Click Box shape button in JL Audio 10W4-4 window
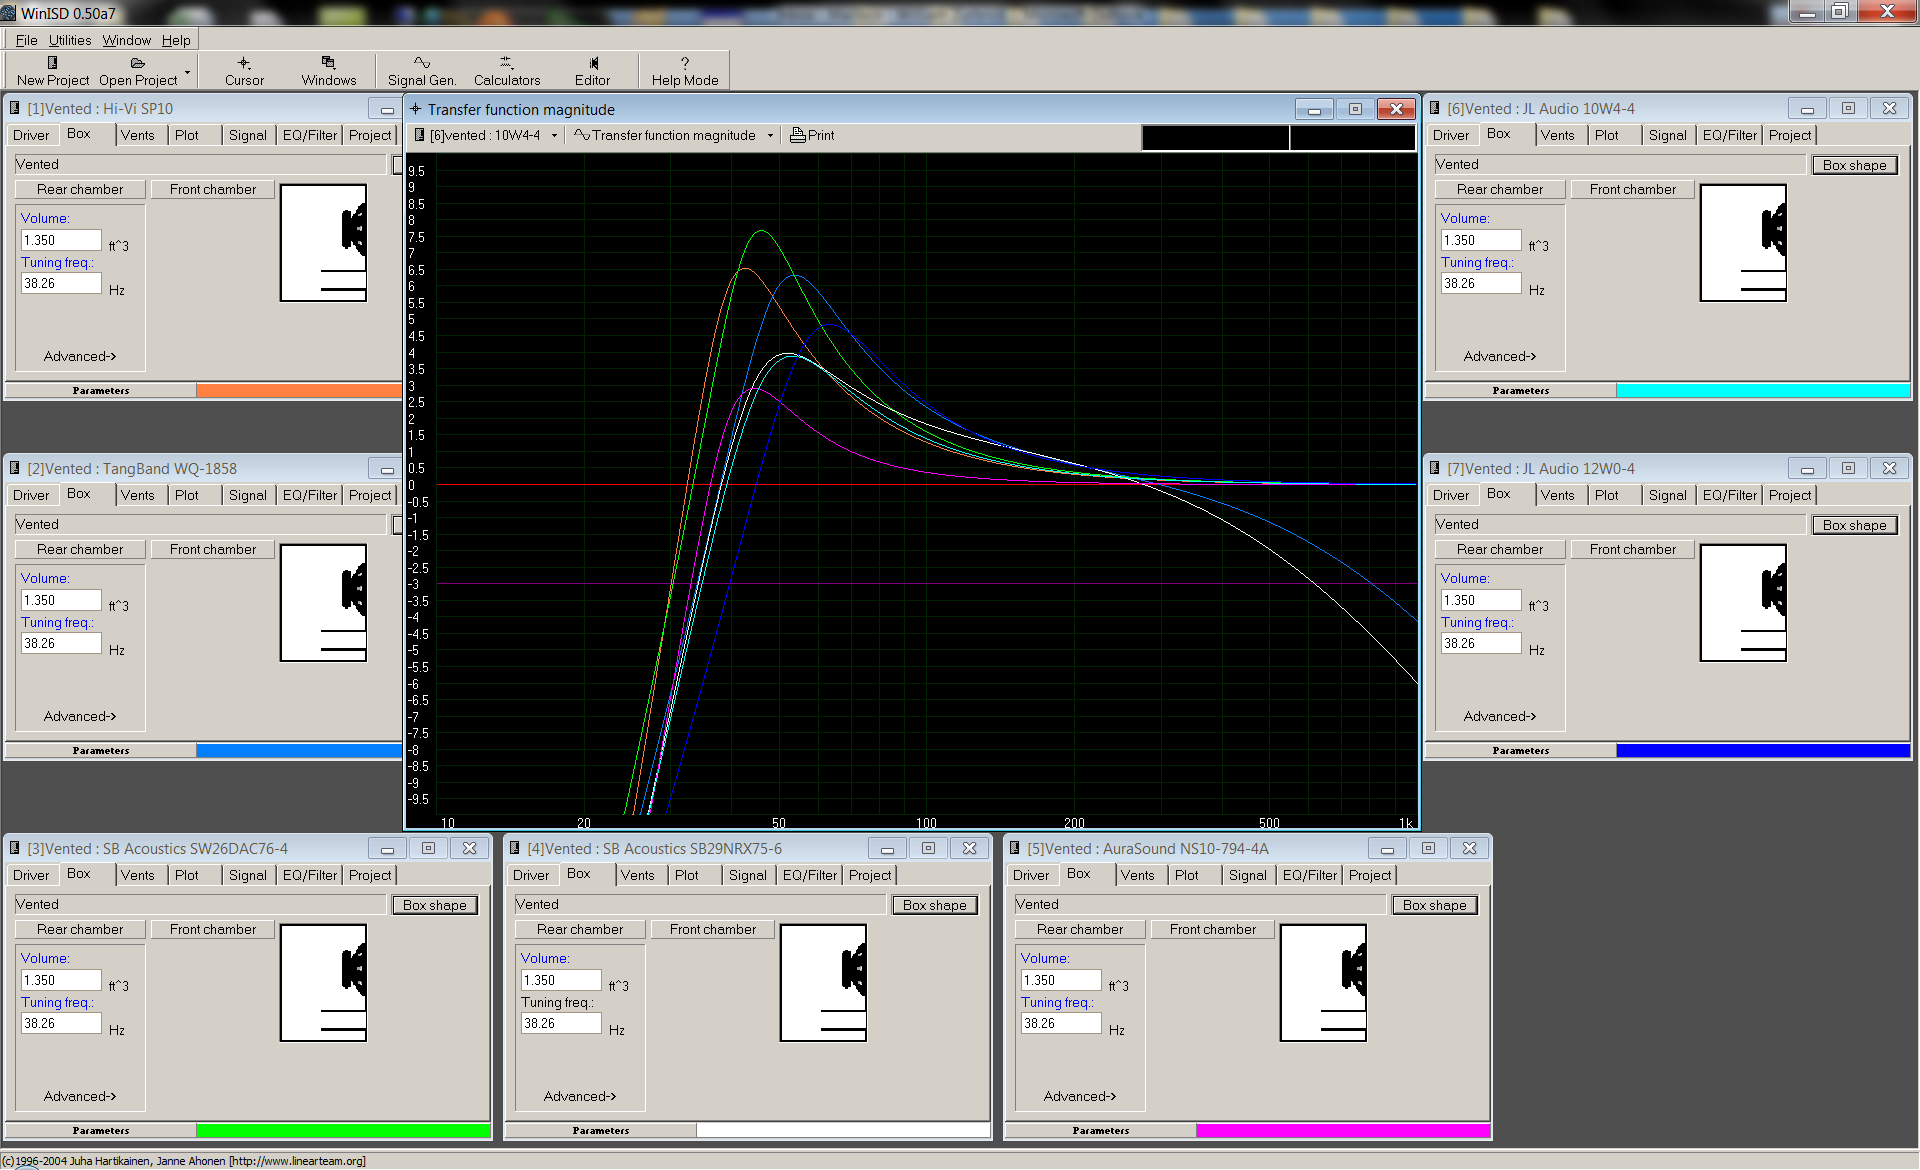The height and width of the screenshot is (1170, 1920). [1855, 165]
